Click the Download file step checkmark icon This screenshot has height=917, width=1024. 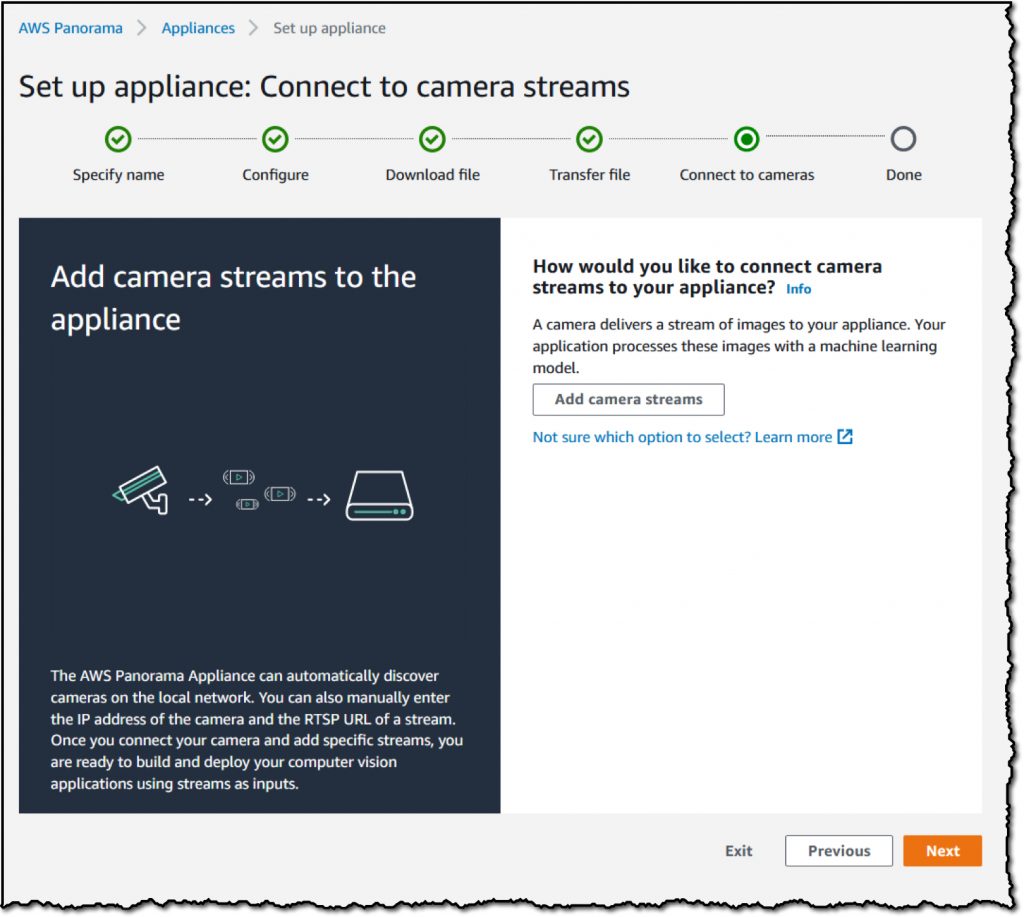[432, 139]
